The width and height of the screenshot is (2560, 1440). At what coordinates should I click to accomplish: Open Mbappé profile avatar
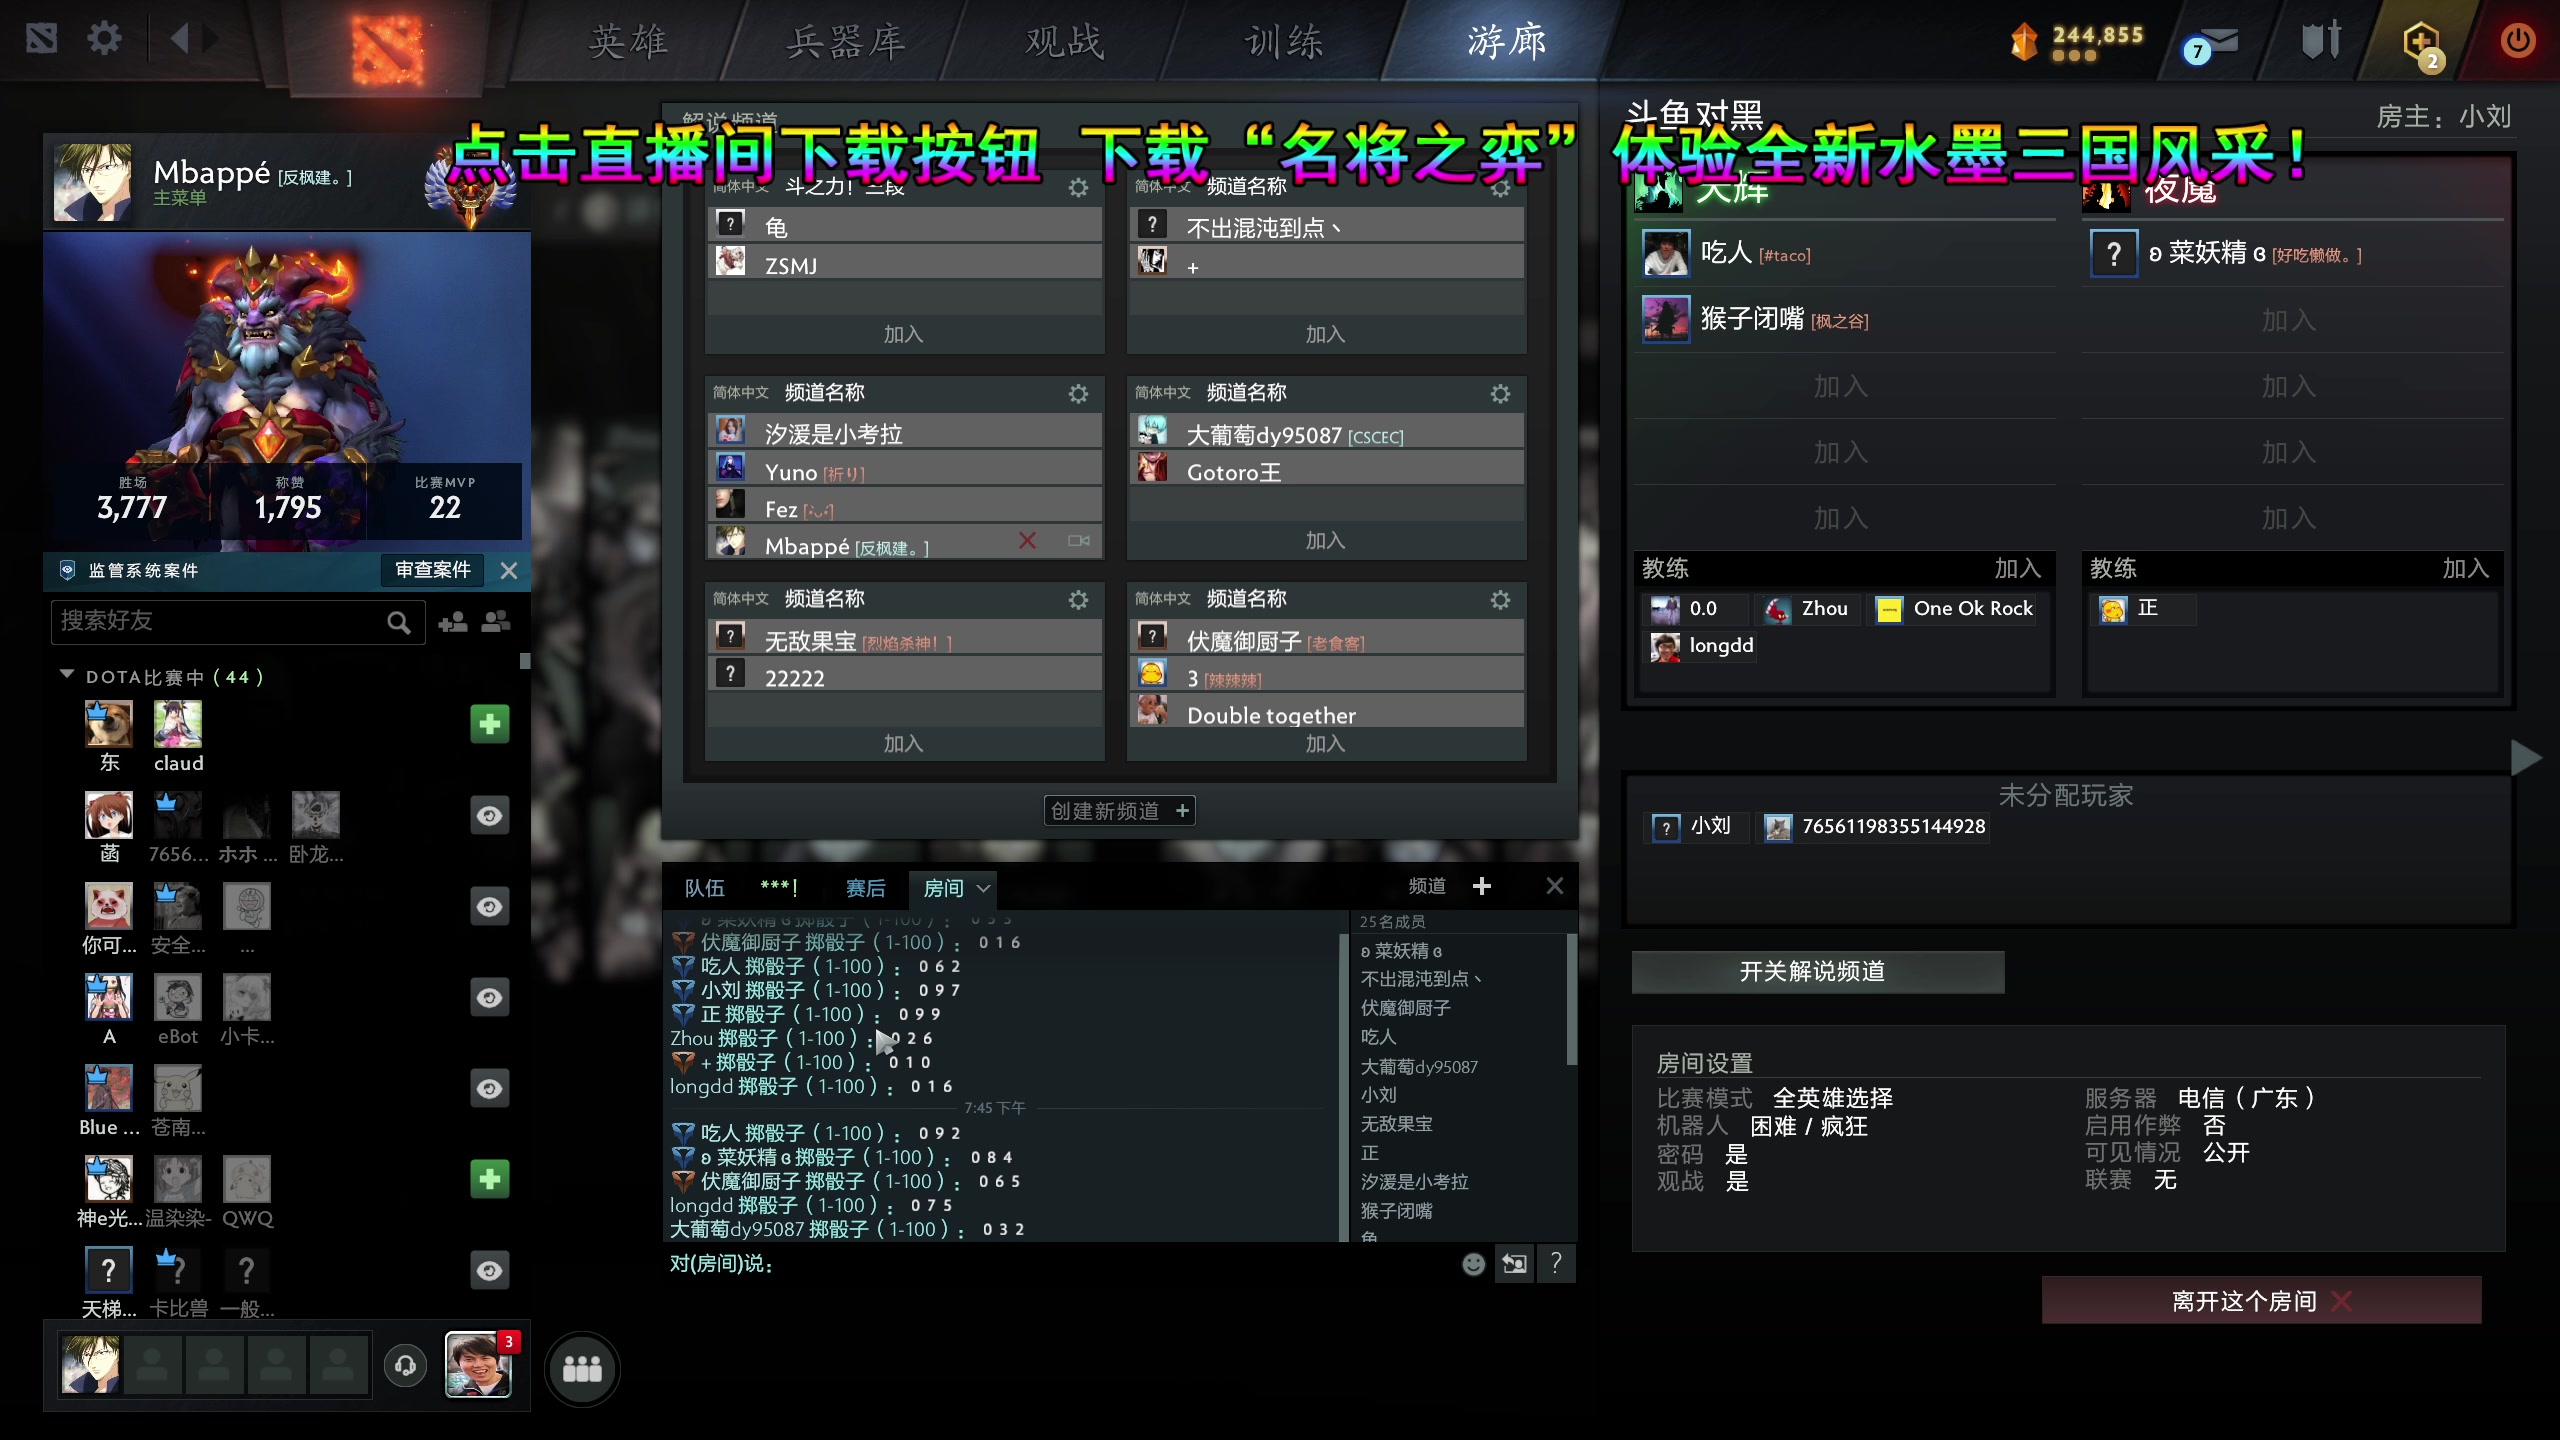coord(92,182)
